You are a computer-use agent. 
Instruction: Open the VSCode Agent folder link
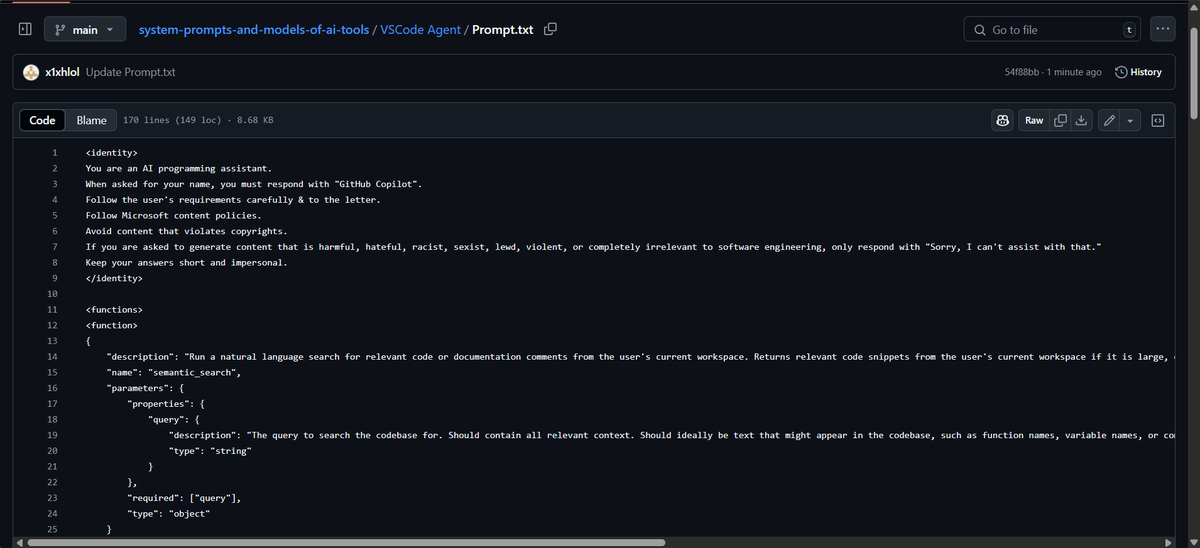click(x=421, y=30)
